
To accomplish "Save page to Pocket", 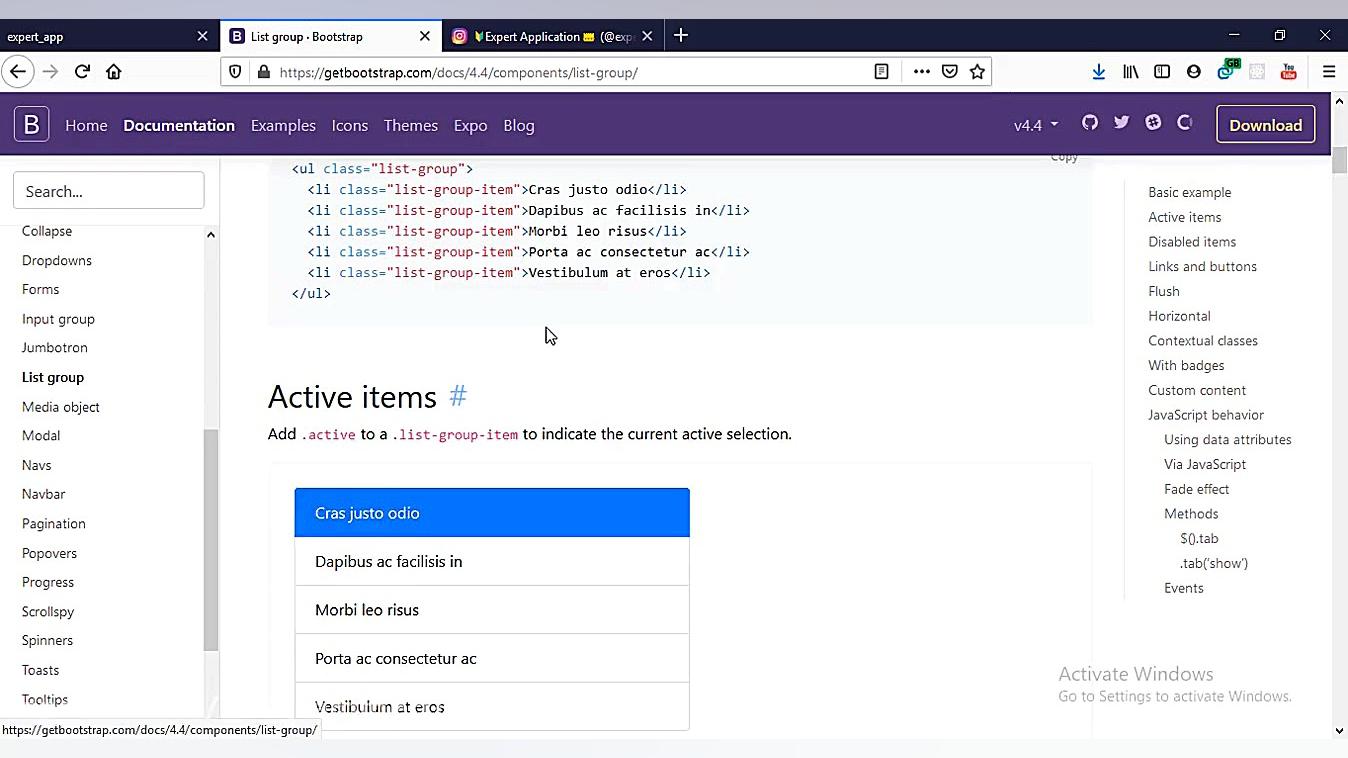I will click(950, 72).
